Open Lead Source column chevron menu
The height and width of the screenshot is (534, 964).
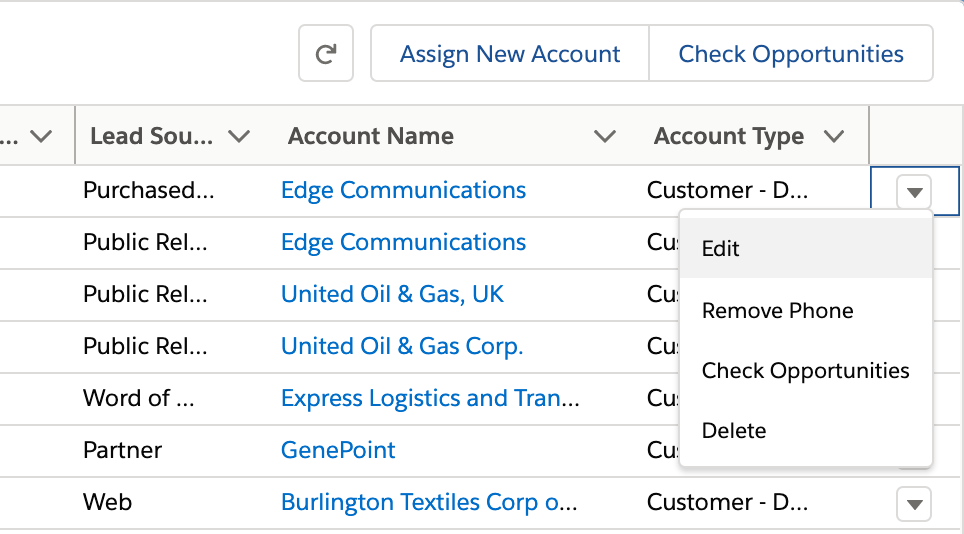click(x=239, y=136)
